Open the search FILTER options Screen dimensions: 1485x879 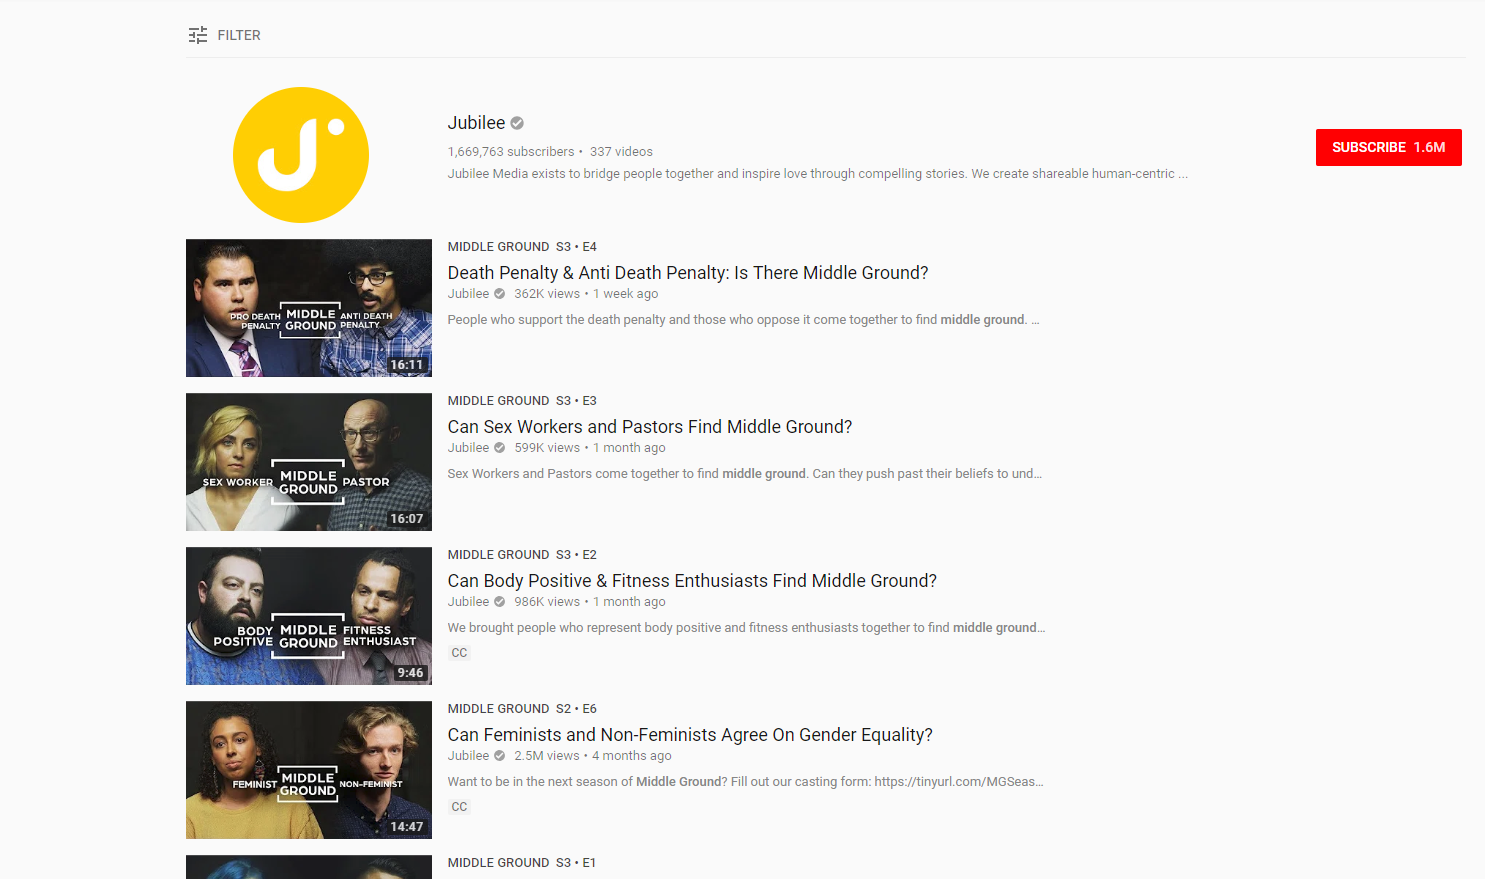(224, 35)
